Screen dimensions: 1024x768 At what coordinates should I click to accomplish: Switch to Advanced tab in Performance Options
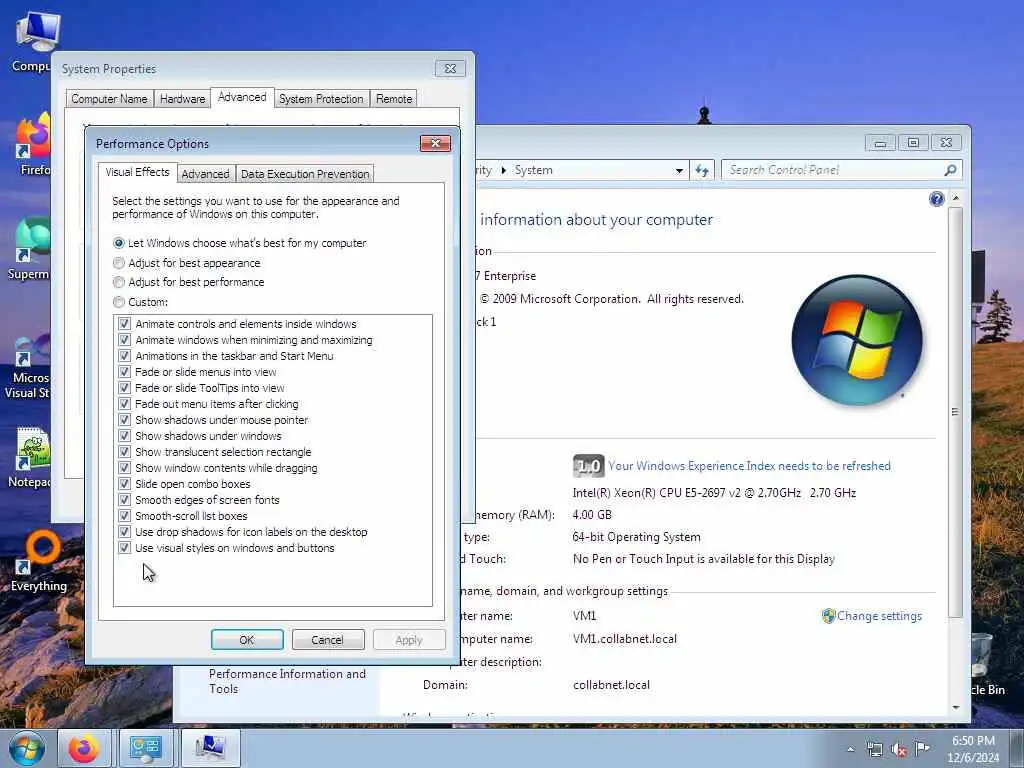coord(205,174)
